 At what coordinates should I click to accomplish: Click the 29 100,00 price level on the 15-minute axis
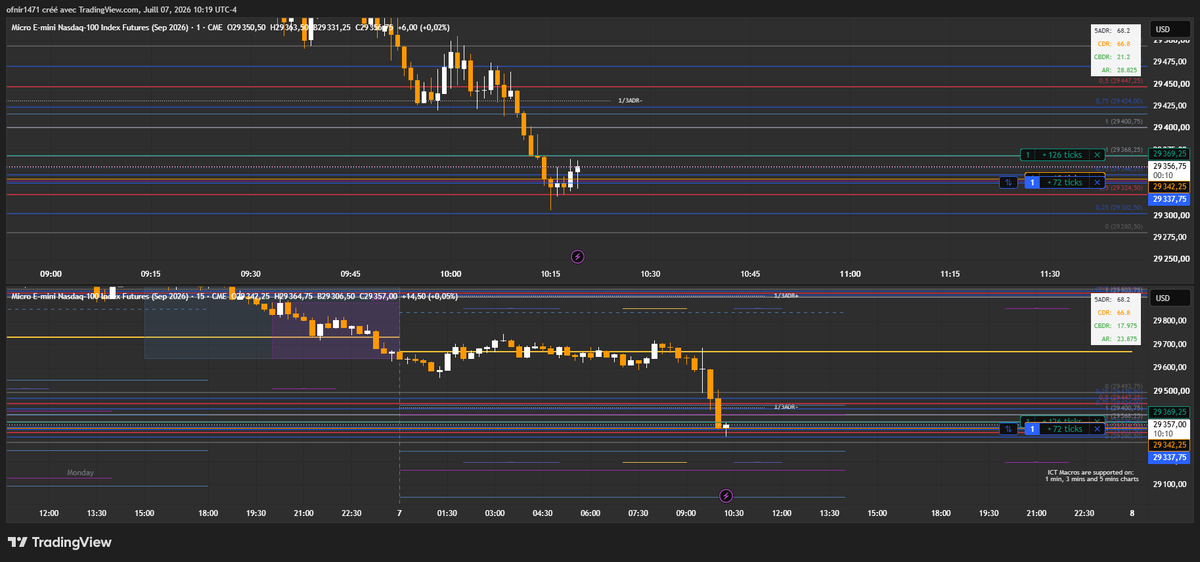[x=1171, y=485]
